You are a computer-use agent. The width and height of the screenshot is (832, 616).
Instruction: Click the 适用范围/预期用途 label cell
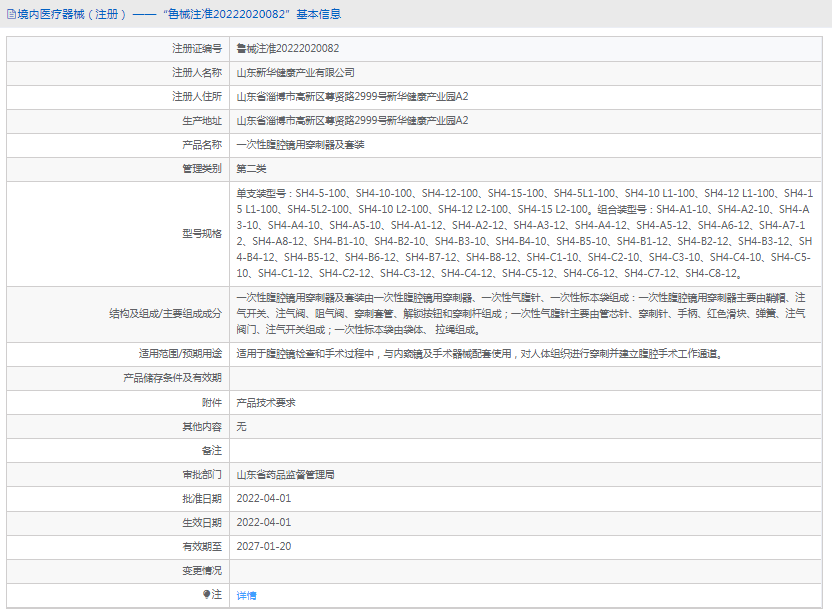118,354
